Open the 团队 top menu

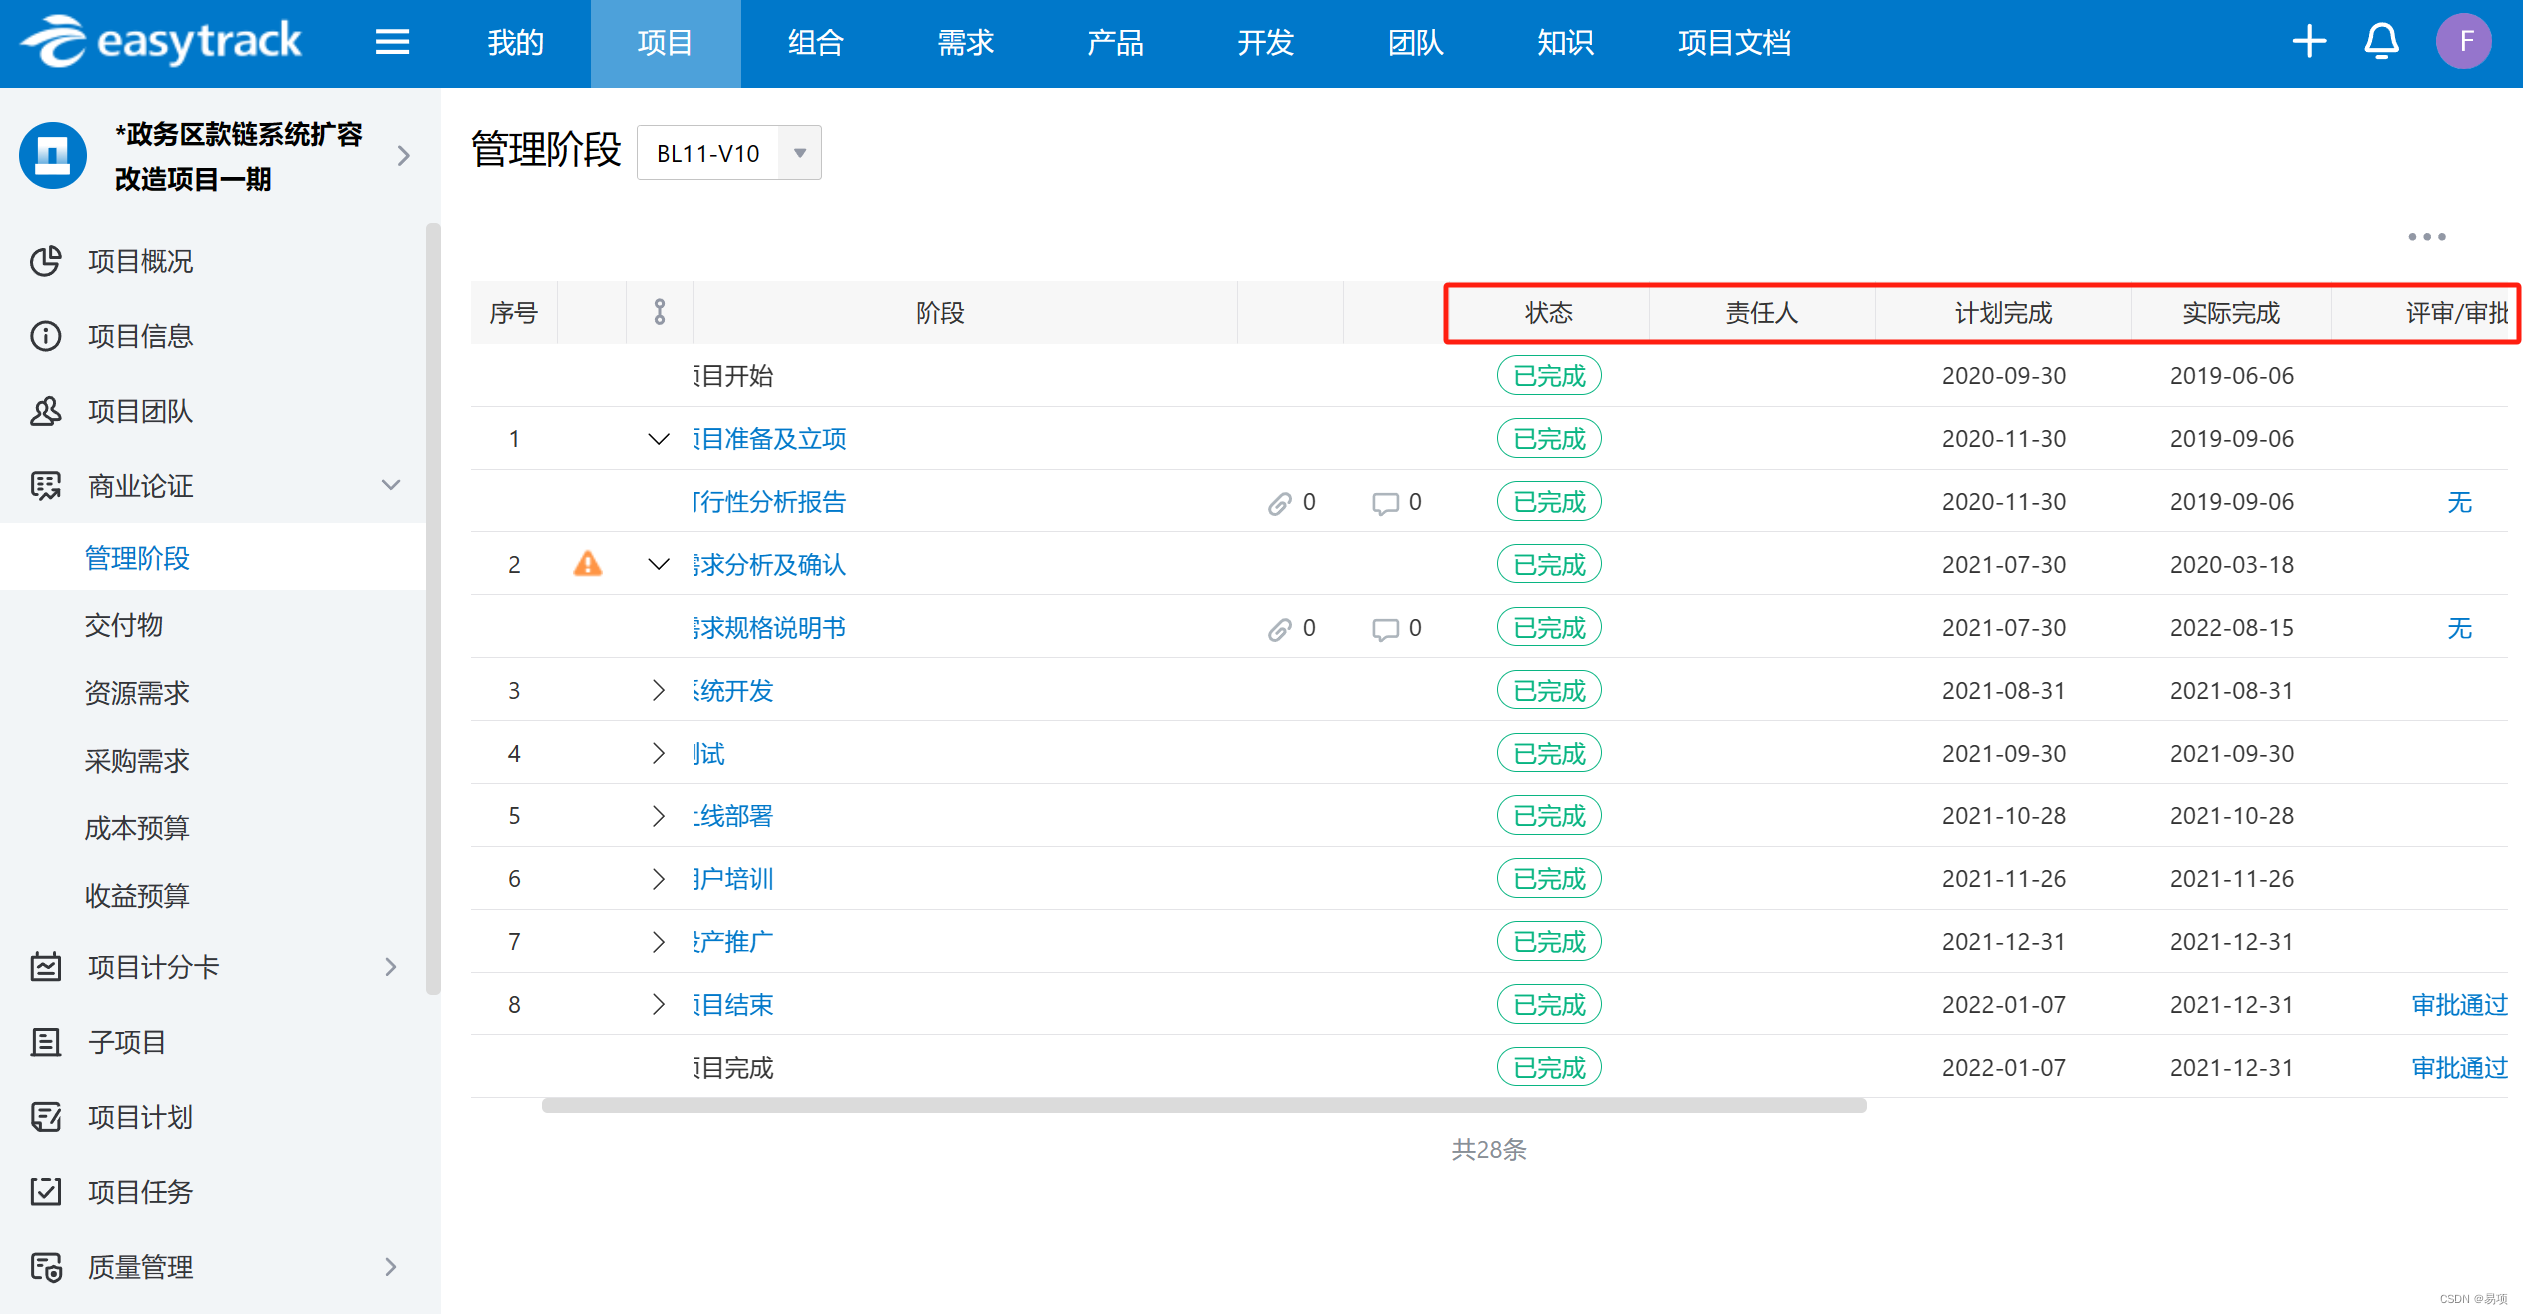1415,42
